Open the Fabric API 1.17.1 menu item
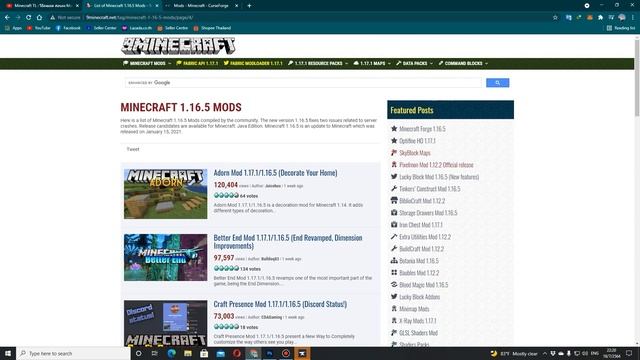 (x=197, y=63)
